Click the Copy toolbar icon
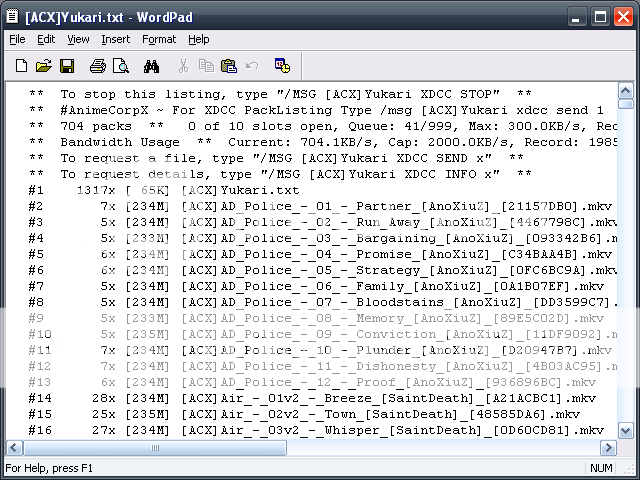The height and width of the screenshot is (480, 640). [206, 66]
